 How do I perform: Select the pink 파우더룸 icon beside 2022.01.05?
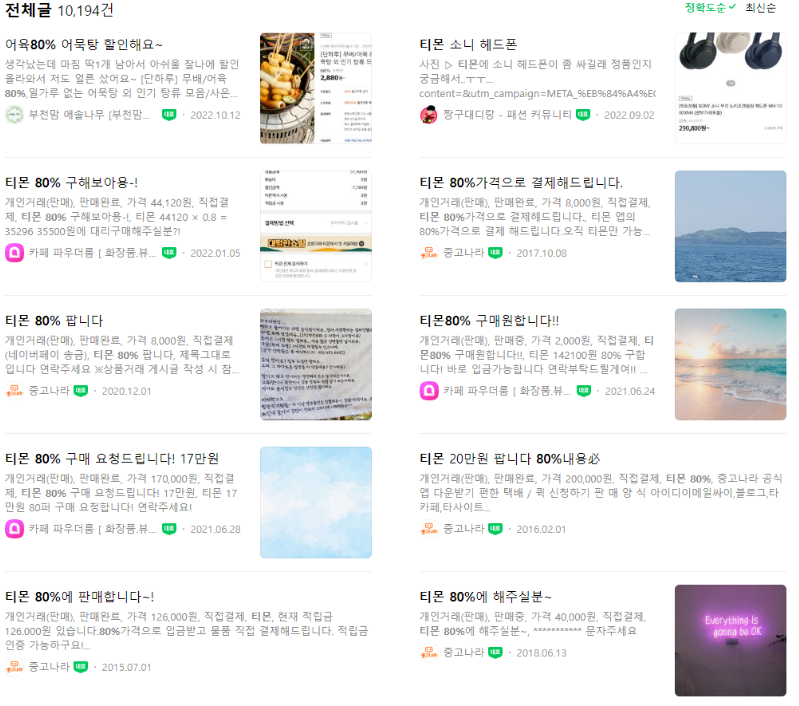click(x=14, y=253)
